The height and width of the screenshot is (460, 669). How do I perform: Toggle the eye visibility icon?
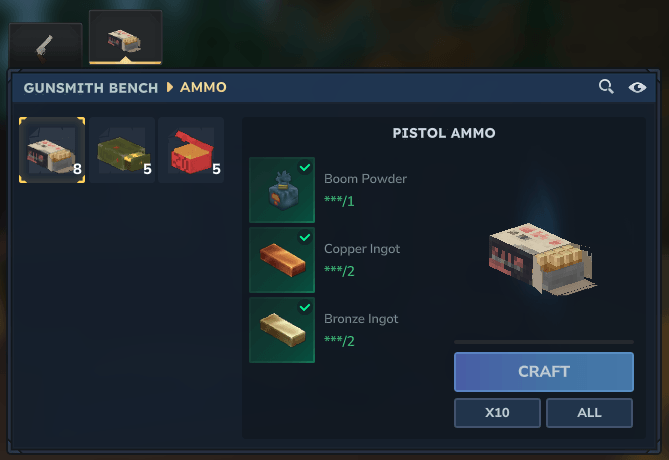pyautogui.click(x=637, y=87)
